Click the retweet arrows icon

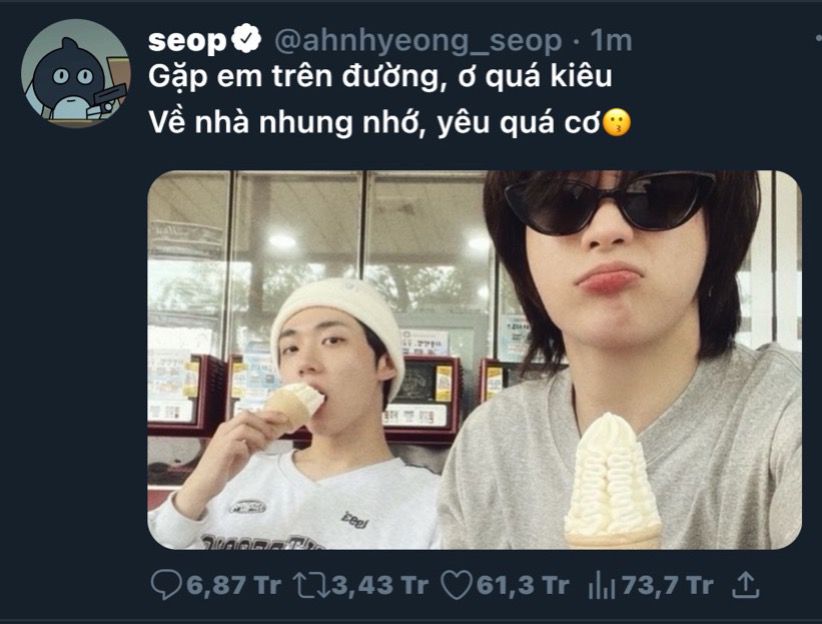pos(310,585)
